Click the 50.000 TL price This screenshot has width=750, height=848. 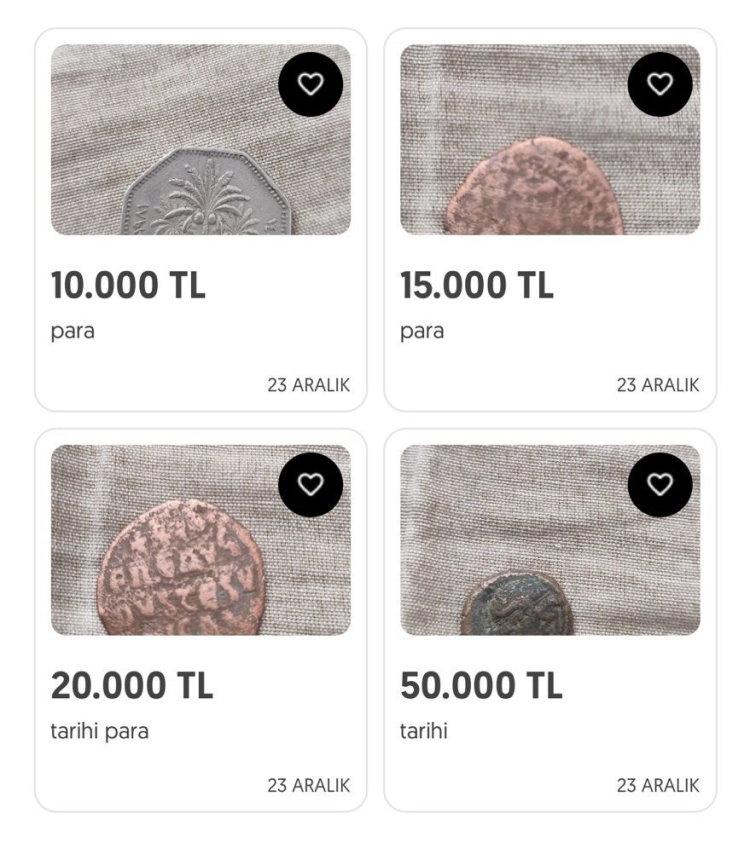click(481, 685)
